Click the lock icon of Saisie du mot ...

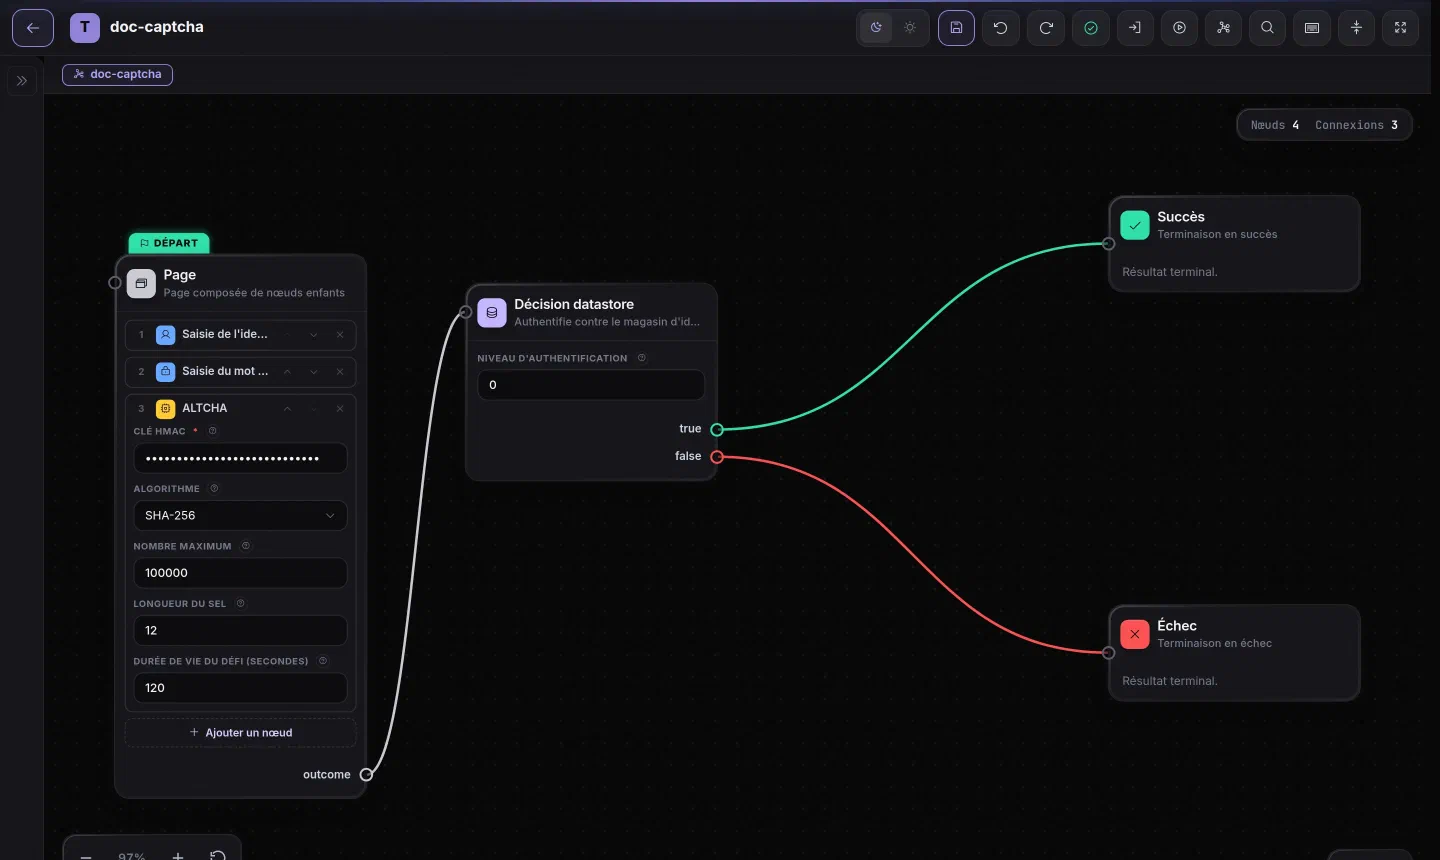click(x=166, y=372)
